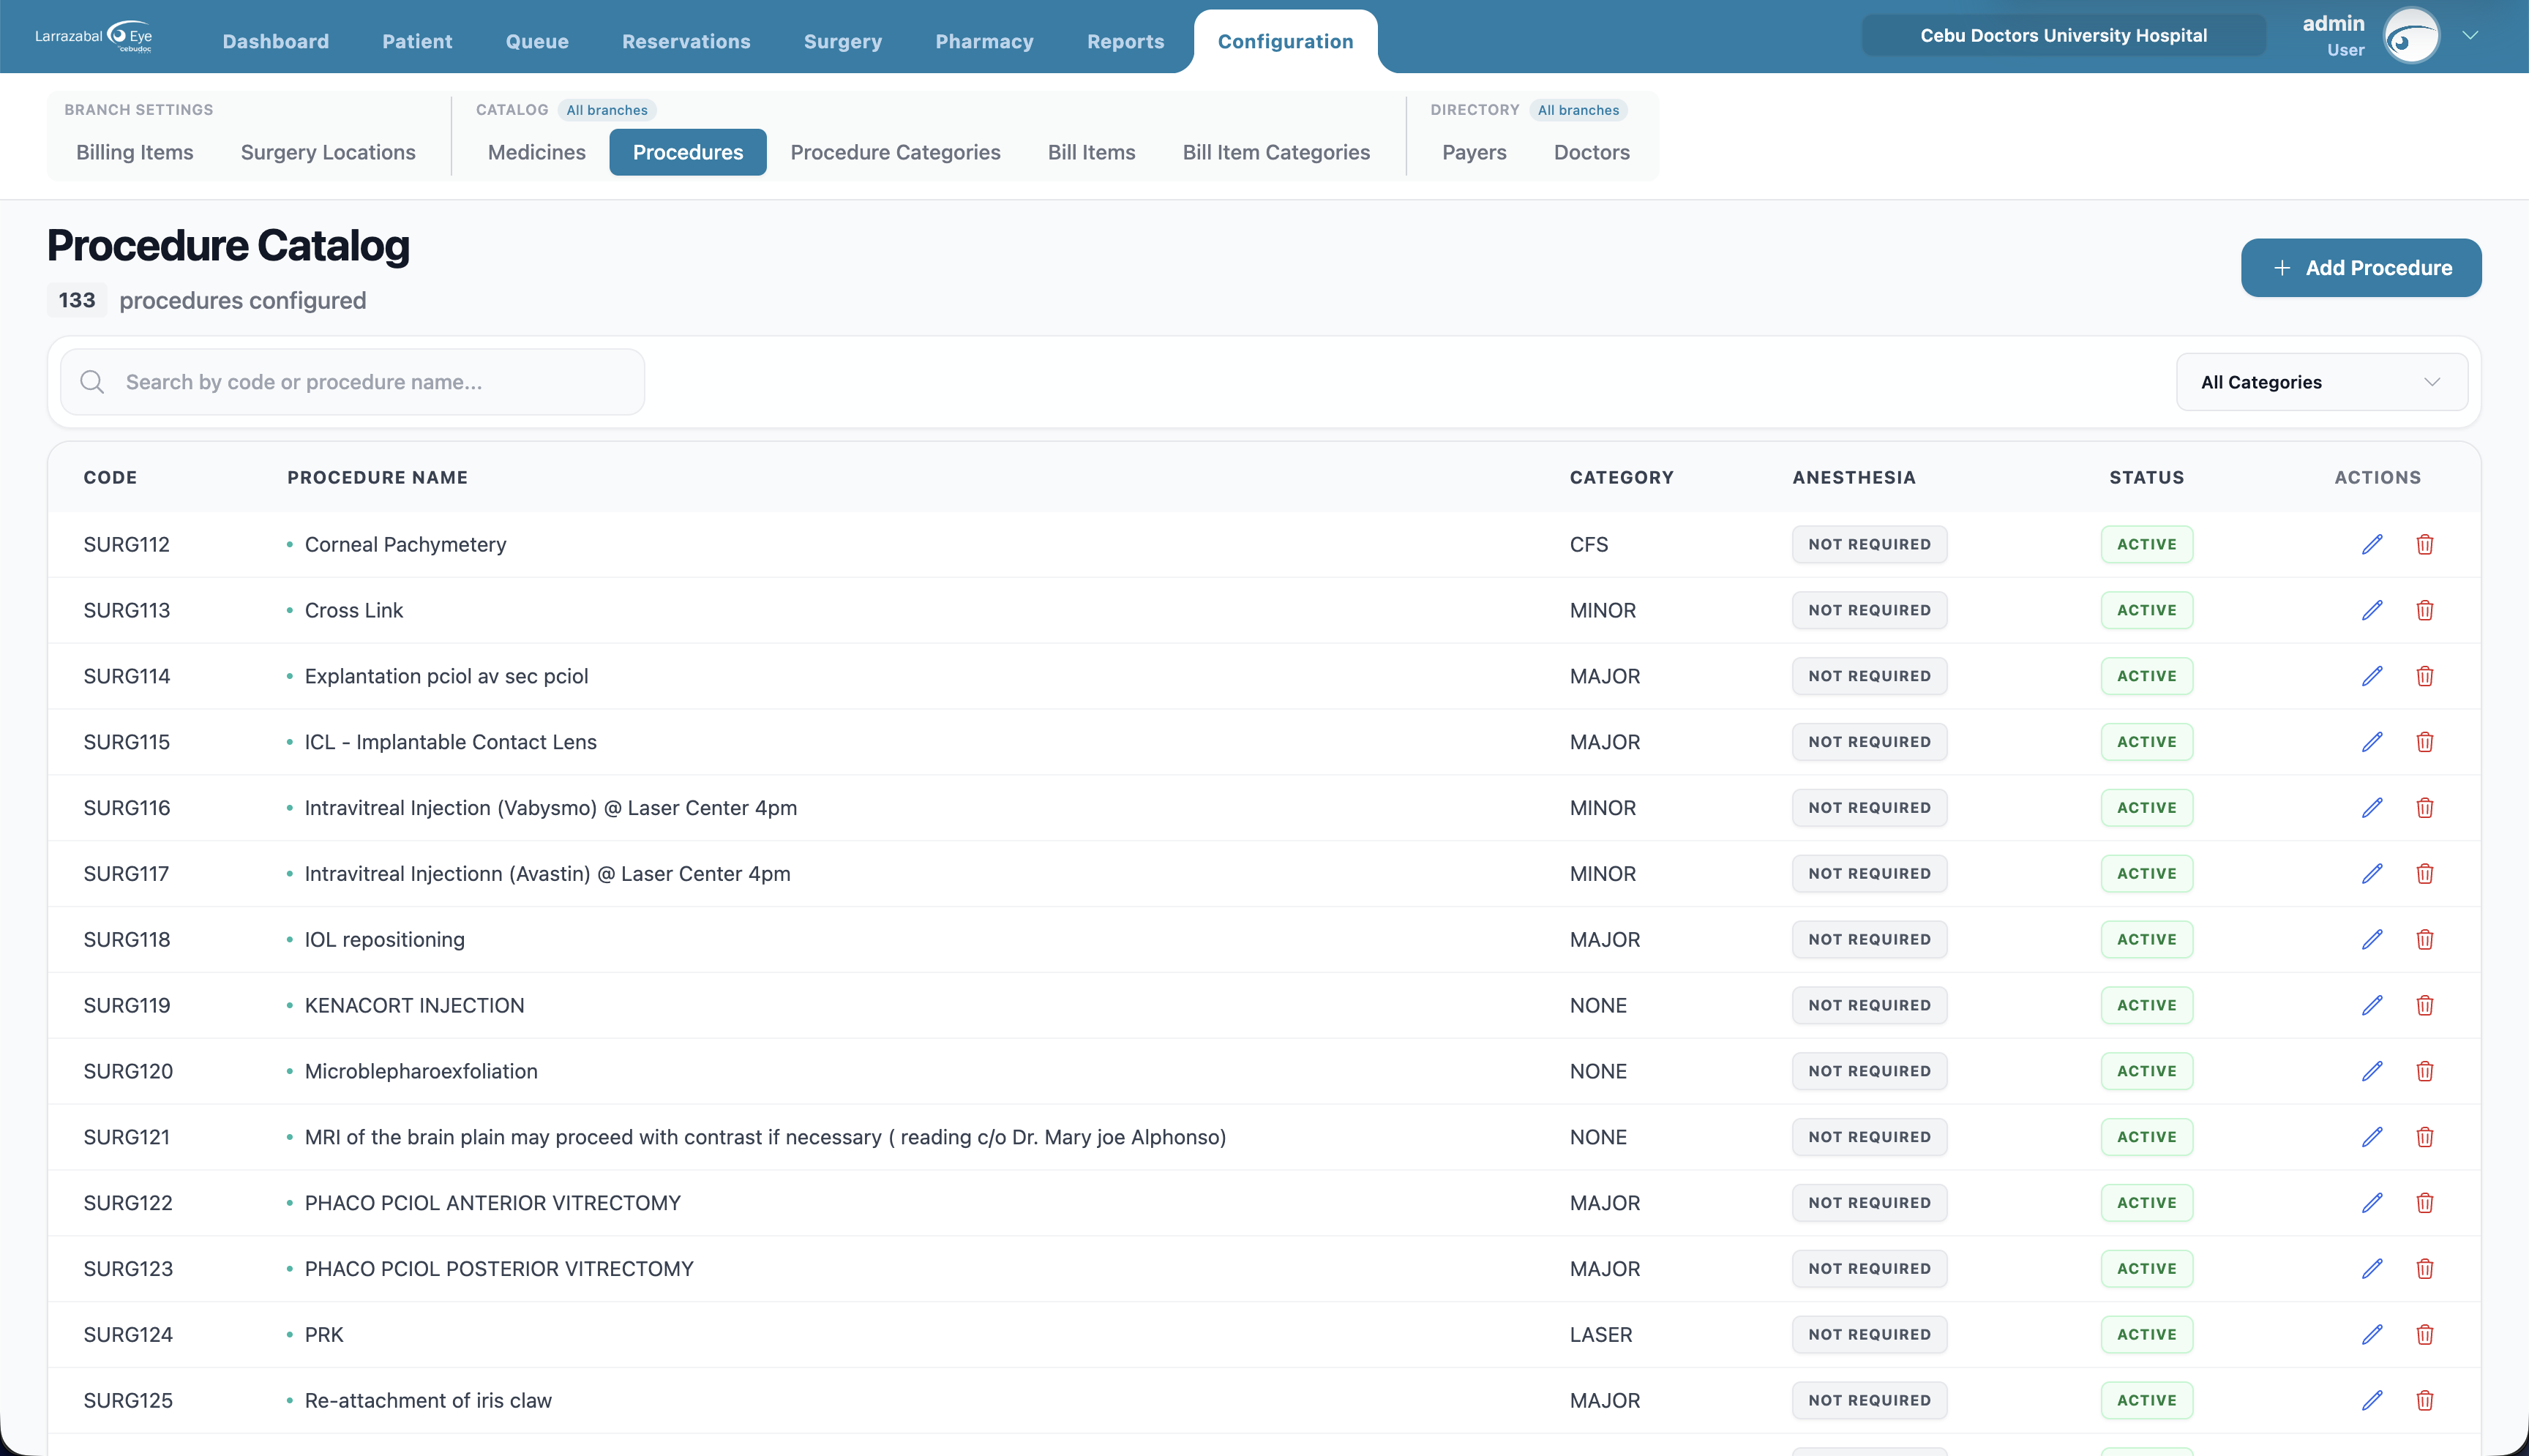
Task: Switch to the Queue tab
Action: pos(537,41)
